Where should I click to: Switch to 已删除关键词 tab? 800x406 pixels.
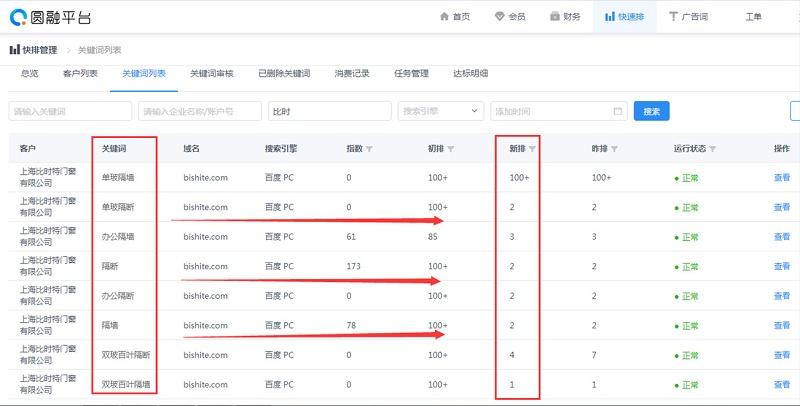283,74
